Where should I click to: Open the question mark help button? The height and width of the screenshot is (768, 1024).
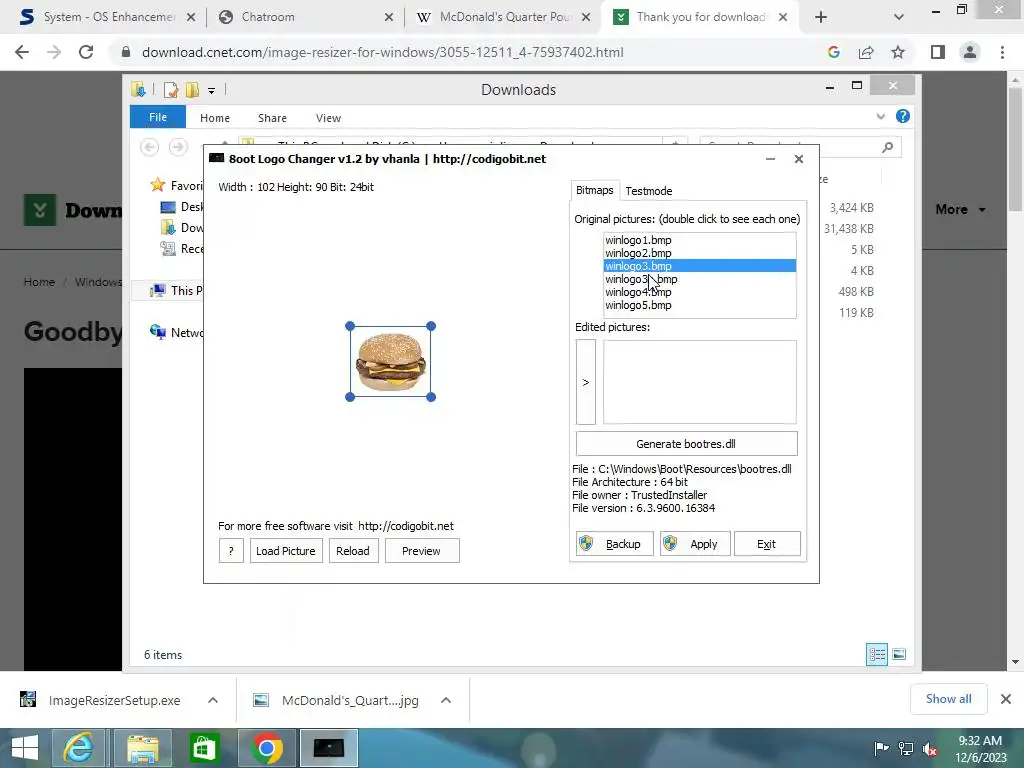(231, 551)
